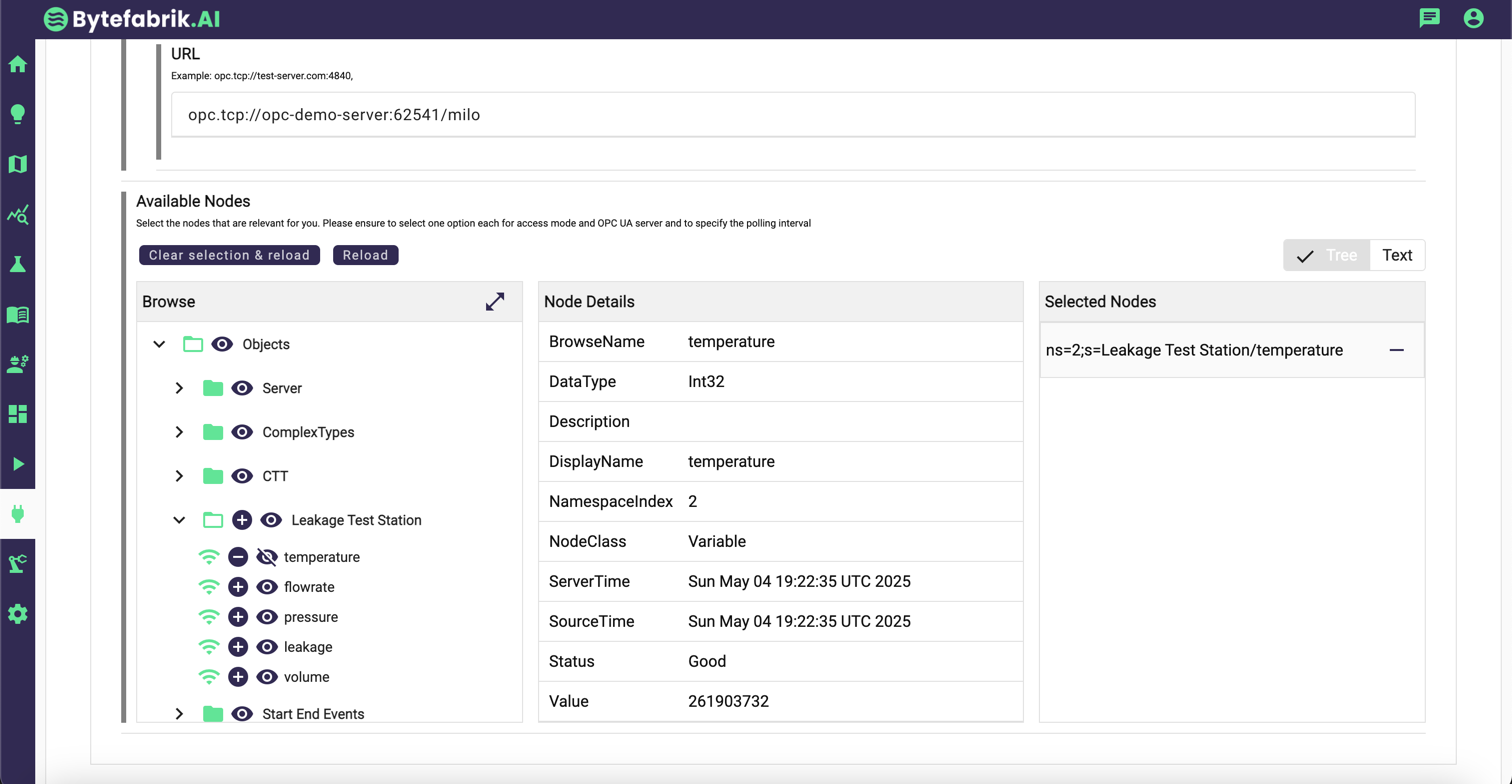Click the home icon in sidebar
Image resolution: width=1512 pixels, height=784 pixels.
coord(17,65)
